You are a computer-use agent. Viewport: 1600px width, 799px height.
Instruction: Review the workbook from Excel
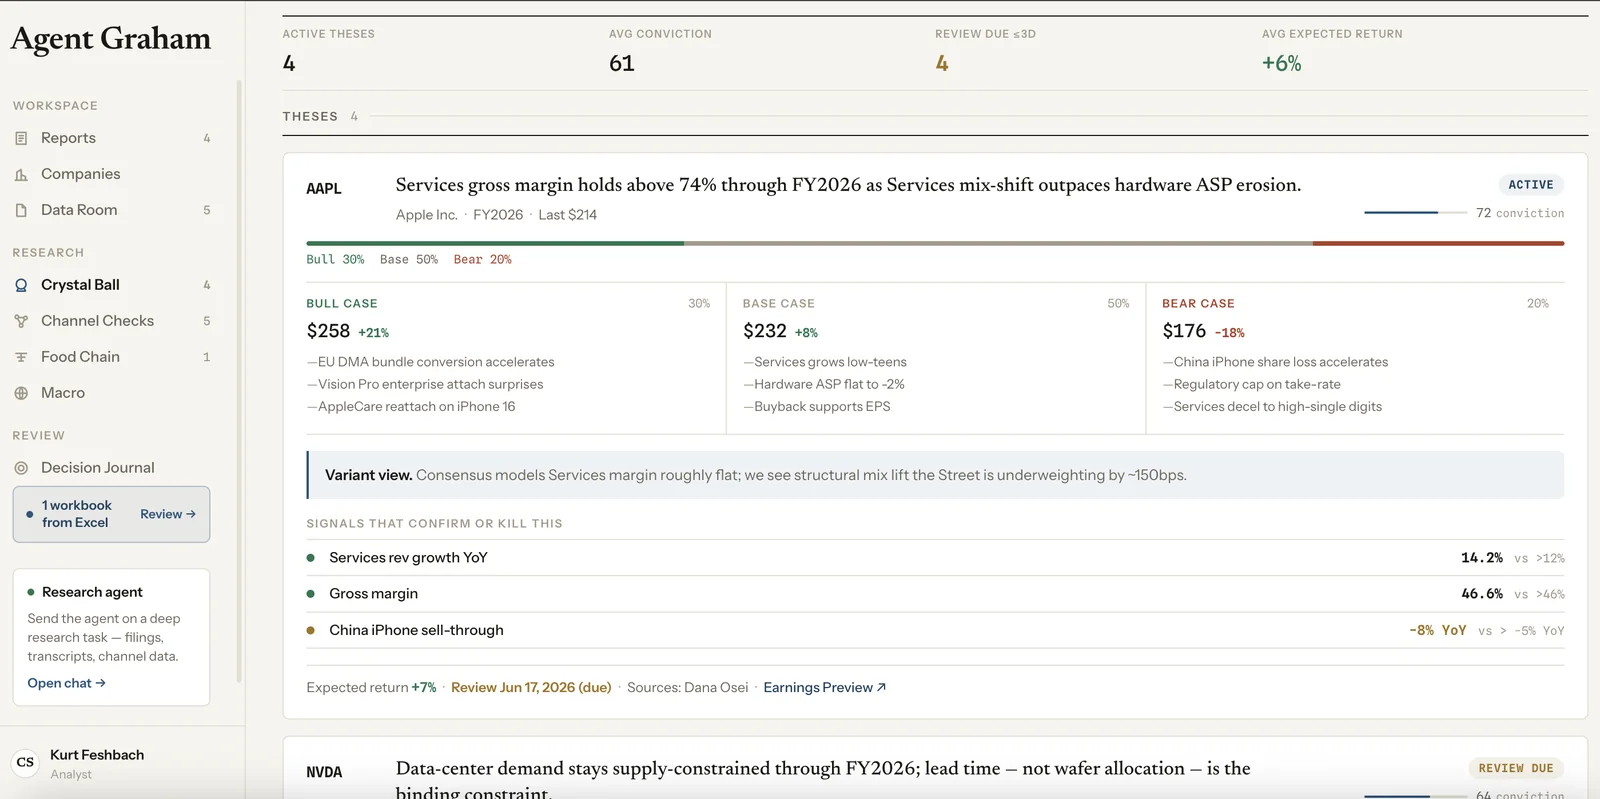click(168, 514)
